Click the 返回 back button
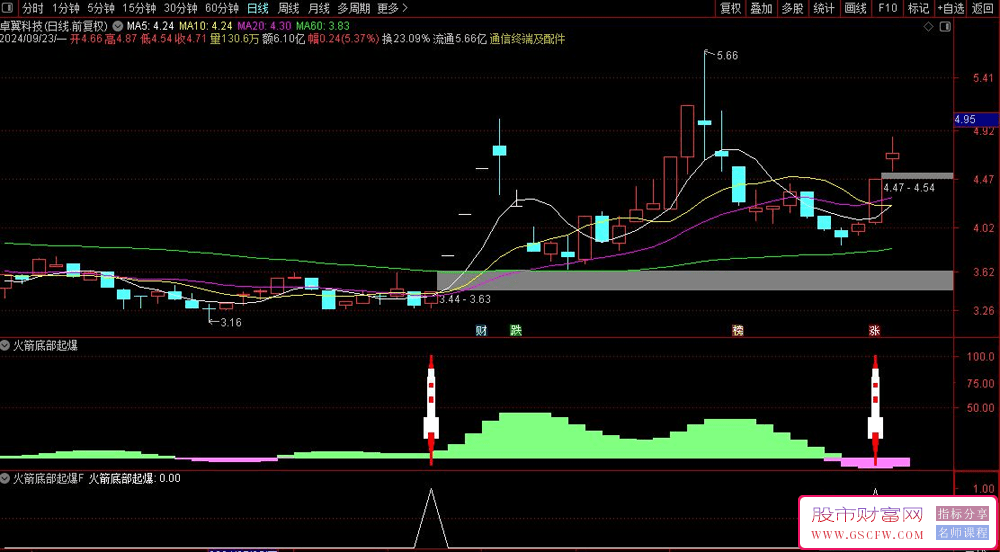Image resolution: width=1000 pixels, height=552 pixels. coord(983,8)
